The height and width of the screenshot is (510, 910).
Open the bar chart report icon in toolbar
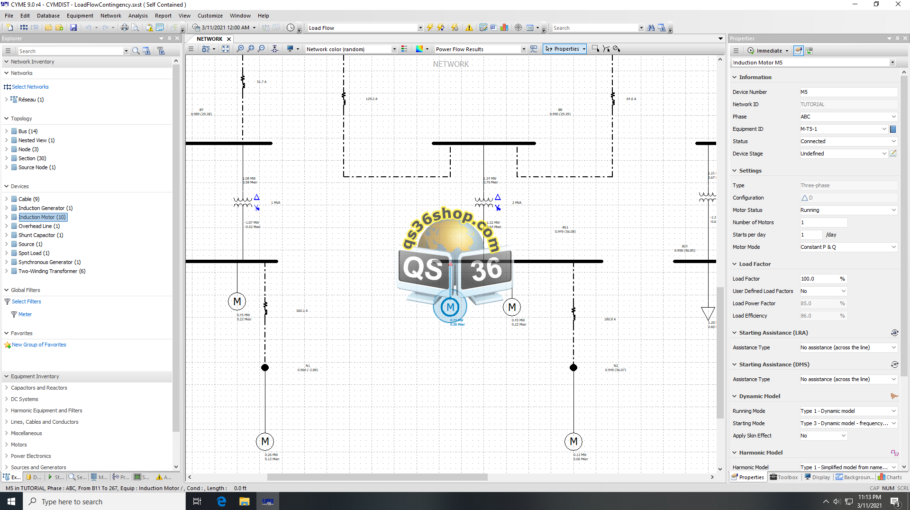click(x=504, y=28)
